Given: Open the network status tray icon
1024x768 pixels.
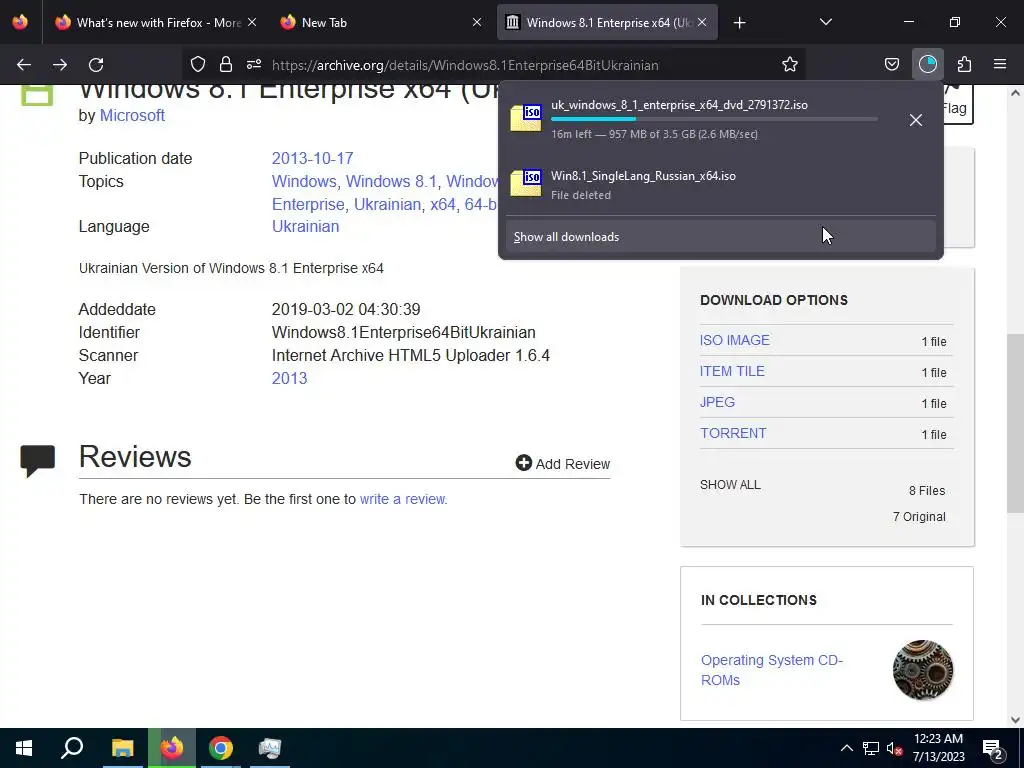Looking at the screenshot, I should coord(871,748).
